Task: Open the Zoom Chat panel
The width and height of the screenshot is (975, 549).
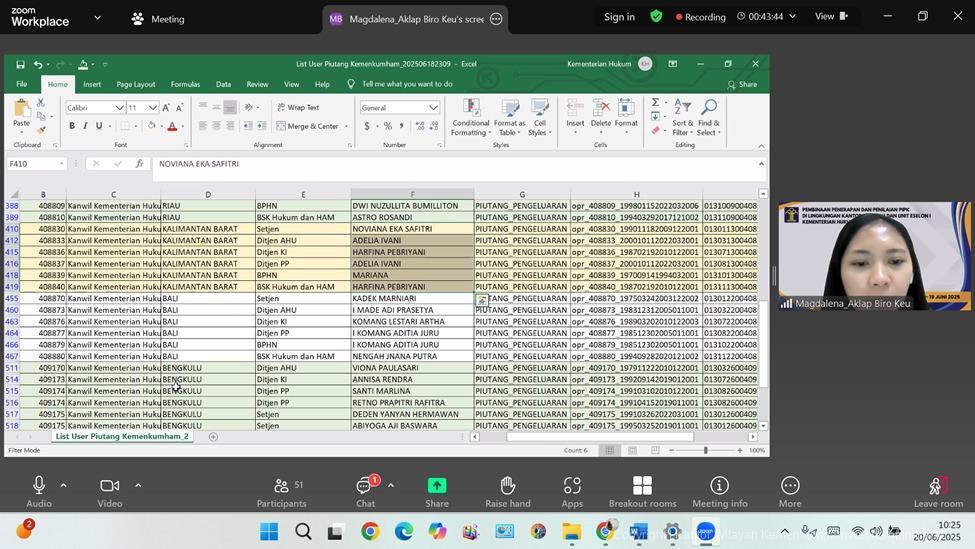Action: click(366, 486)
